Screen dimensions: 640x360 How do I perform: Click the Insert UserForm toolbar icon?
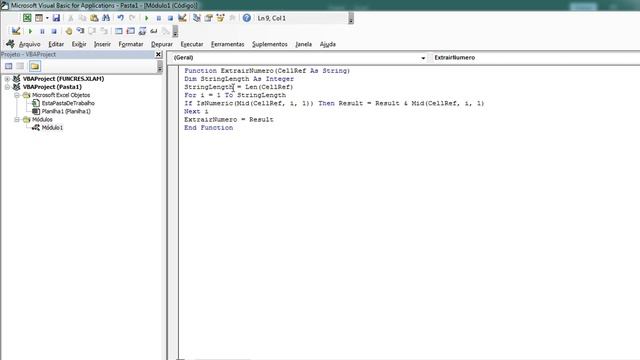click(x=39, y=18)
